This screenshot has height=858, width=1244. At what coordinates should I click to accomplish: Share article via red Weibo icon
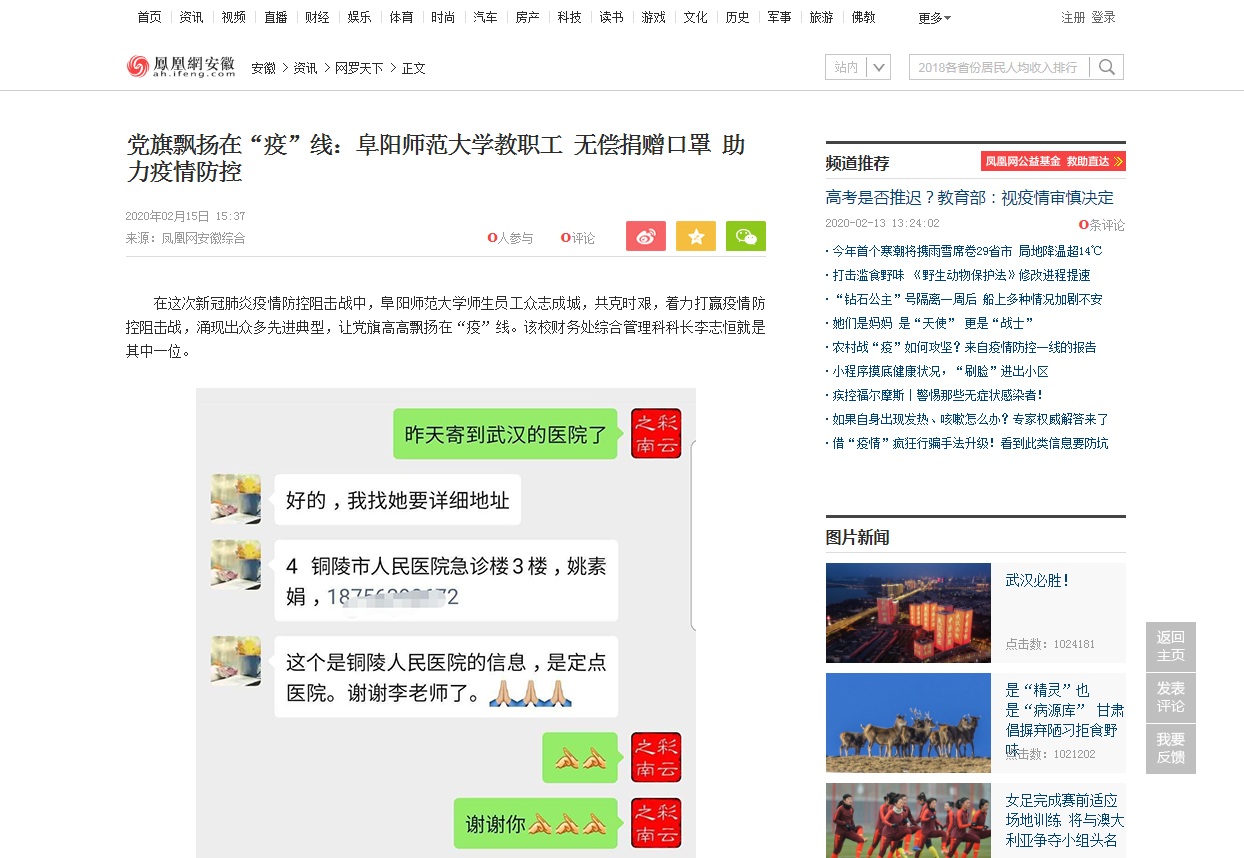click(645, 236)
